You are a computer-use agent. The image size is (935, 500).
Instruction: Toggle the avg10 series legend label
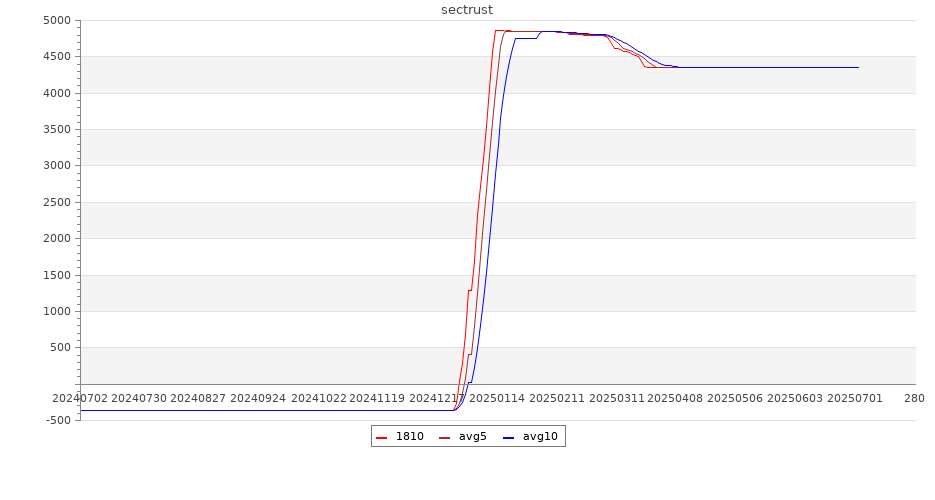540,437
